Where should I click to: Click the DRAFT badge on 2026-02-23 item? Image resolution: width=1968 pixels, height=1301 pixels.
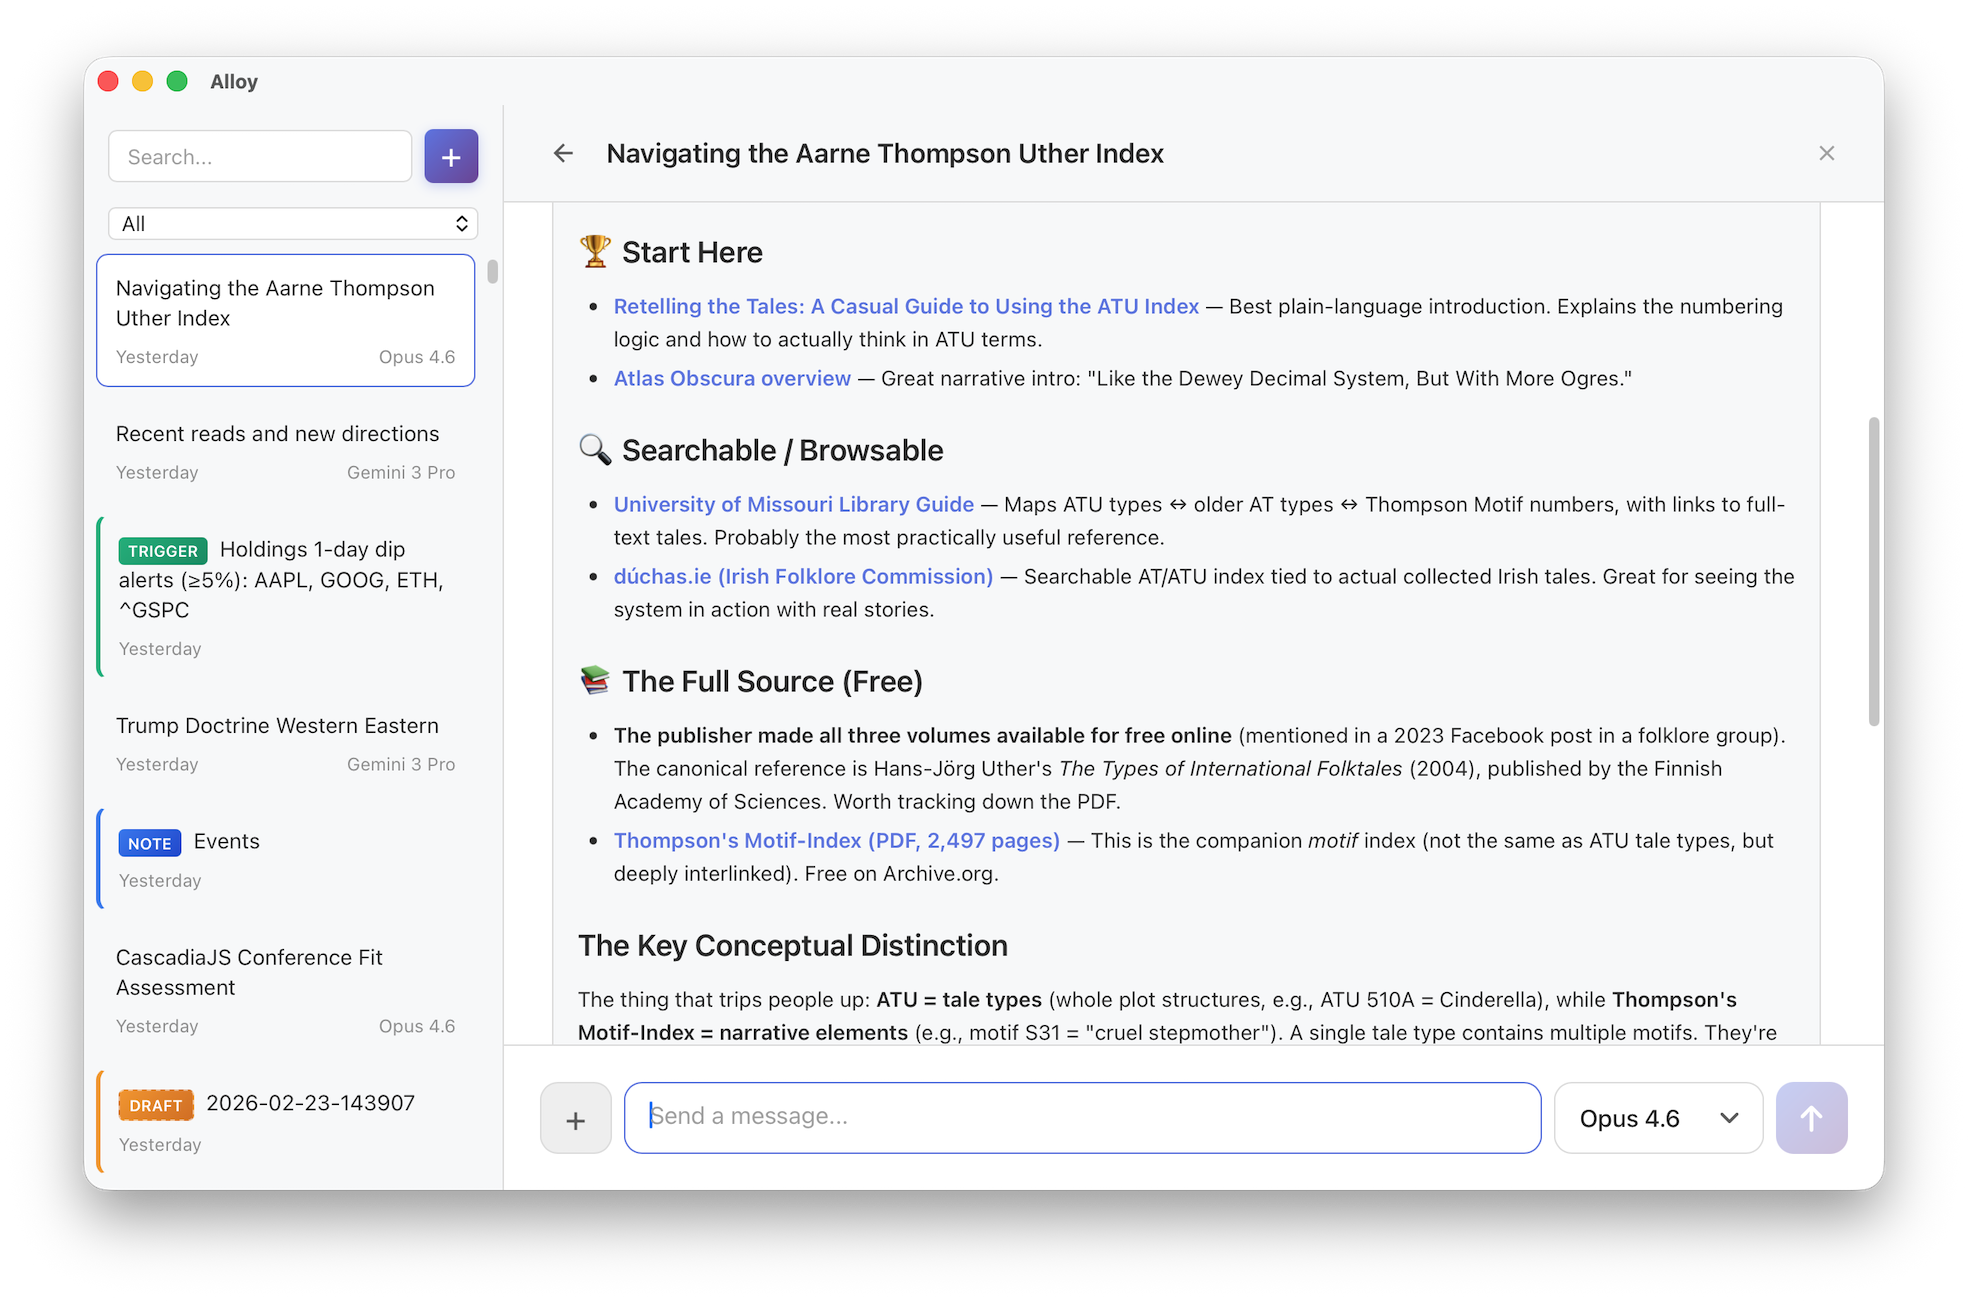(156, 1104)
